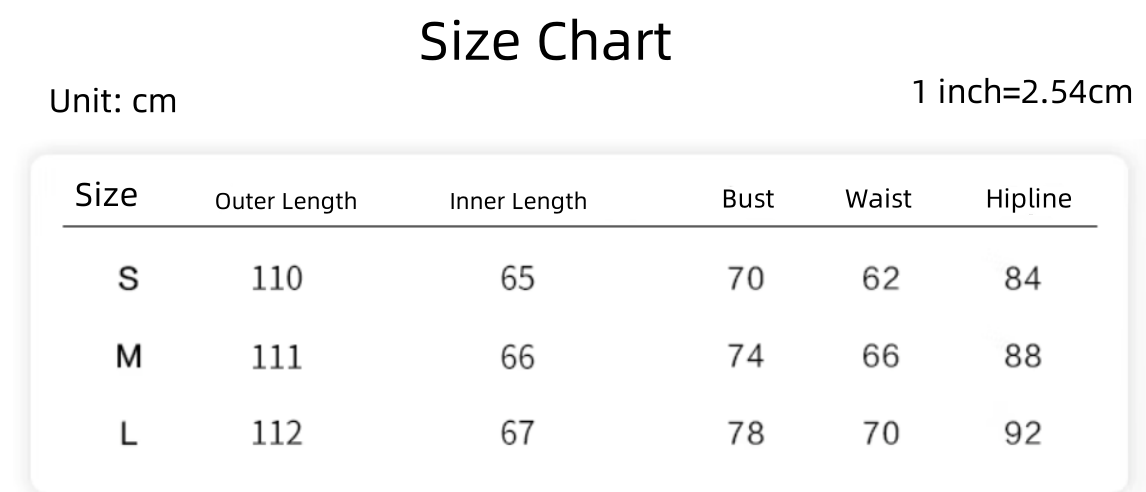Click the L size row label

128,434
